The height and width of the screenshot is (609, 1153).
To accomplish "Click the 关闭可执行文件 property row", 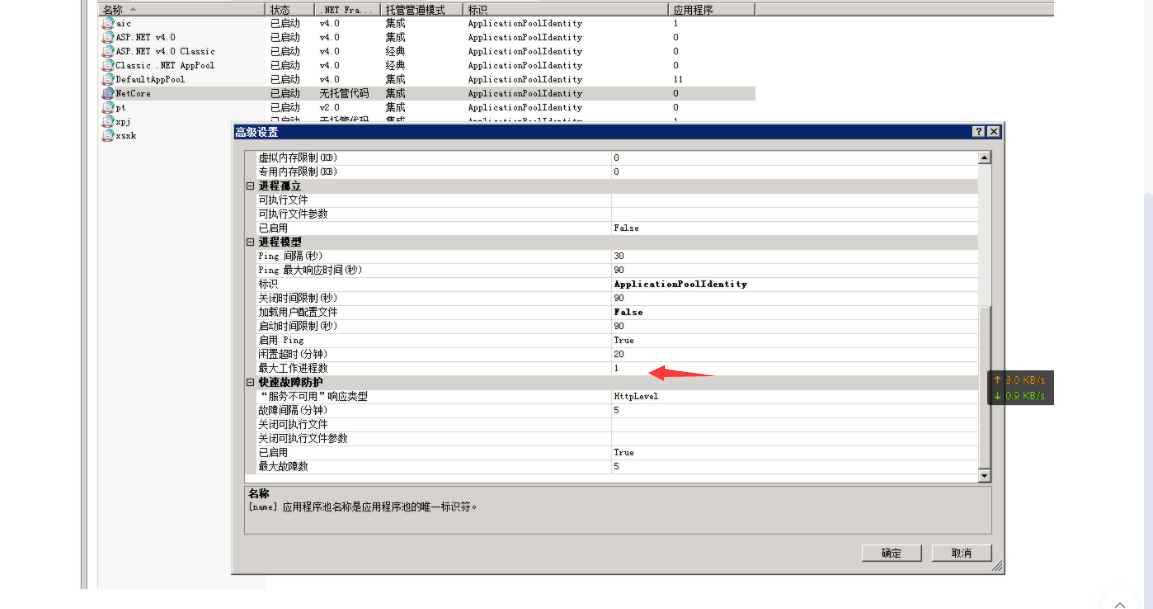I will [617, 424].
